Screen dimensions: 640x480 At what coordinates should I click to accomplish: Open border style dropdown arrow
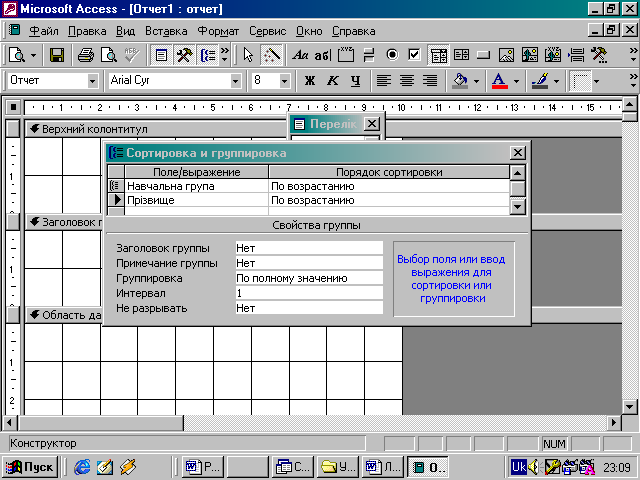[x=596, y=81]
